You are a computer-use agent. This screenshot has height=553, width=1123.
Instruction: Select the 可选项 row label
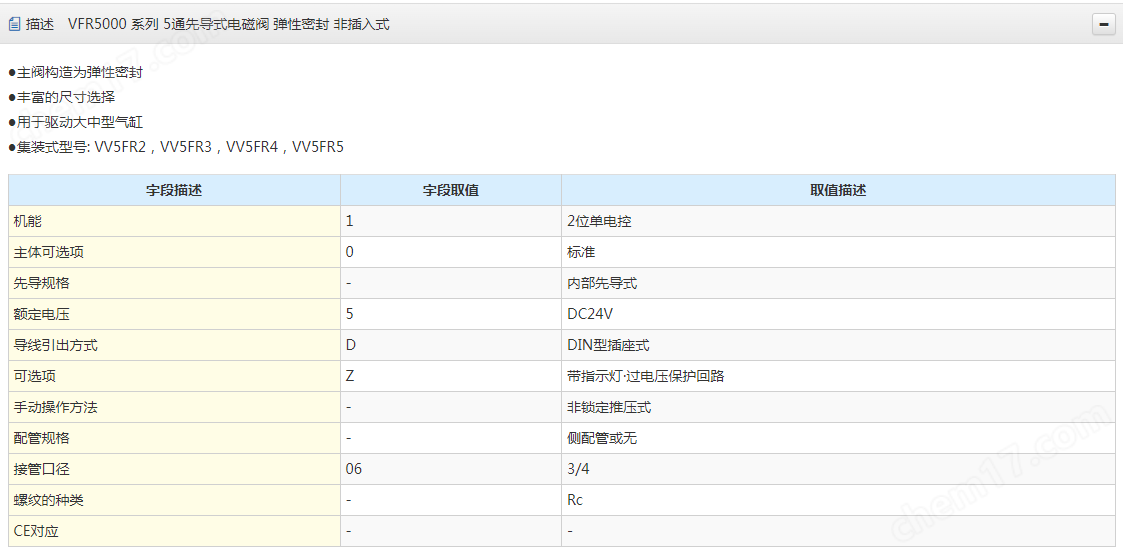pos(174,376)
